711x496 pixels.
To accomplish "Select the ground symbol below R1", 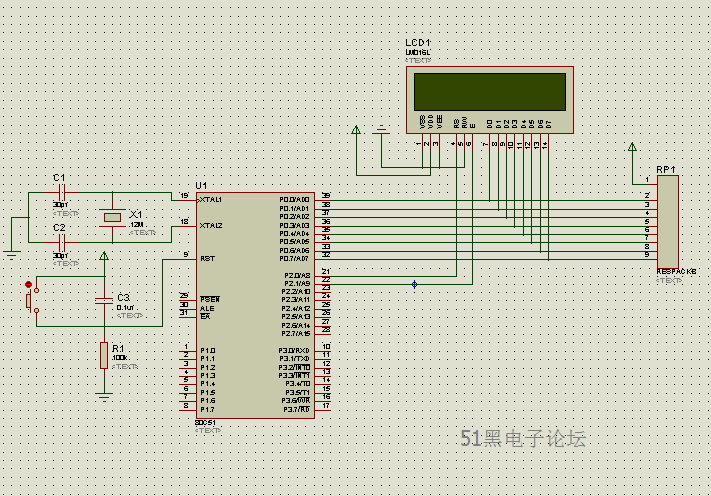I will tap(104, 397).
